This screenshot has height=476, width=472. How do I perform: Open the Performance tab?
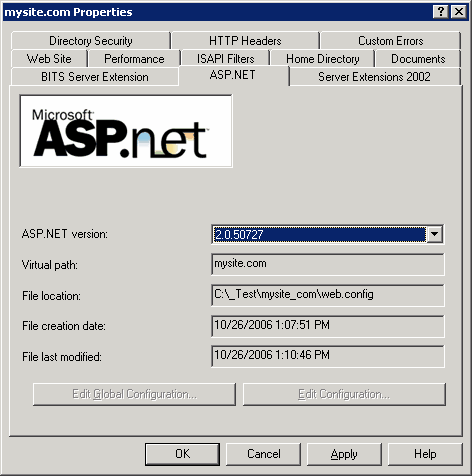(134, 59)
